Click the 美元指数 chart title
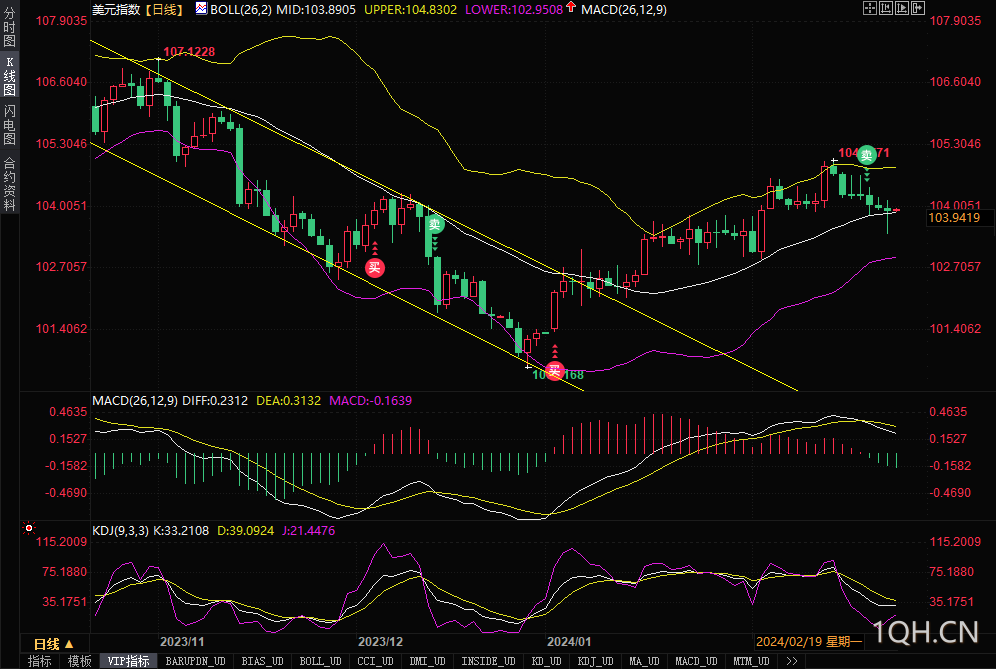 116,10
